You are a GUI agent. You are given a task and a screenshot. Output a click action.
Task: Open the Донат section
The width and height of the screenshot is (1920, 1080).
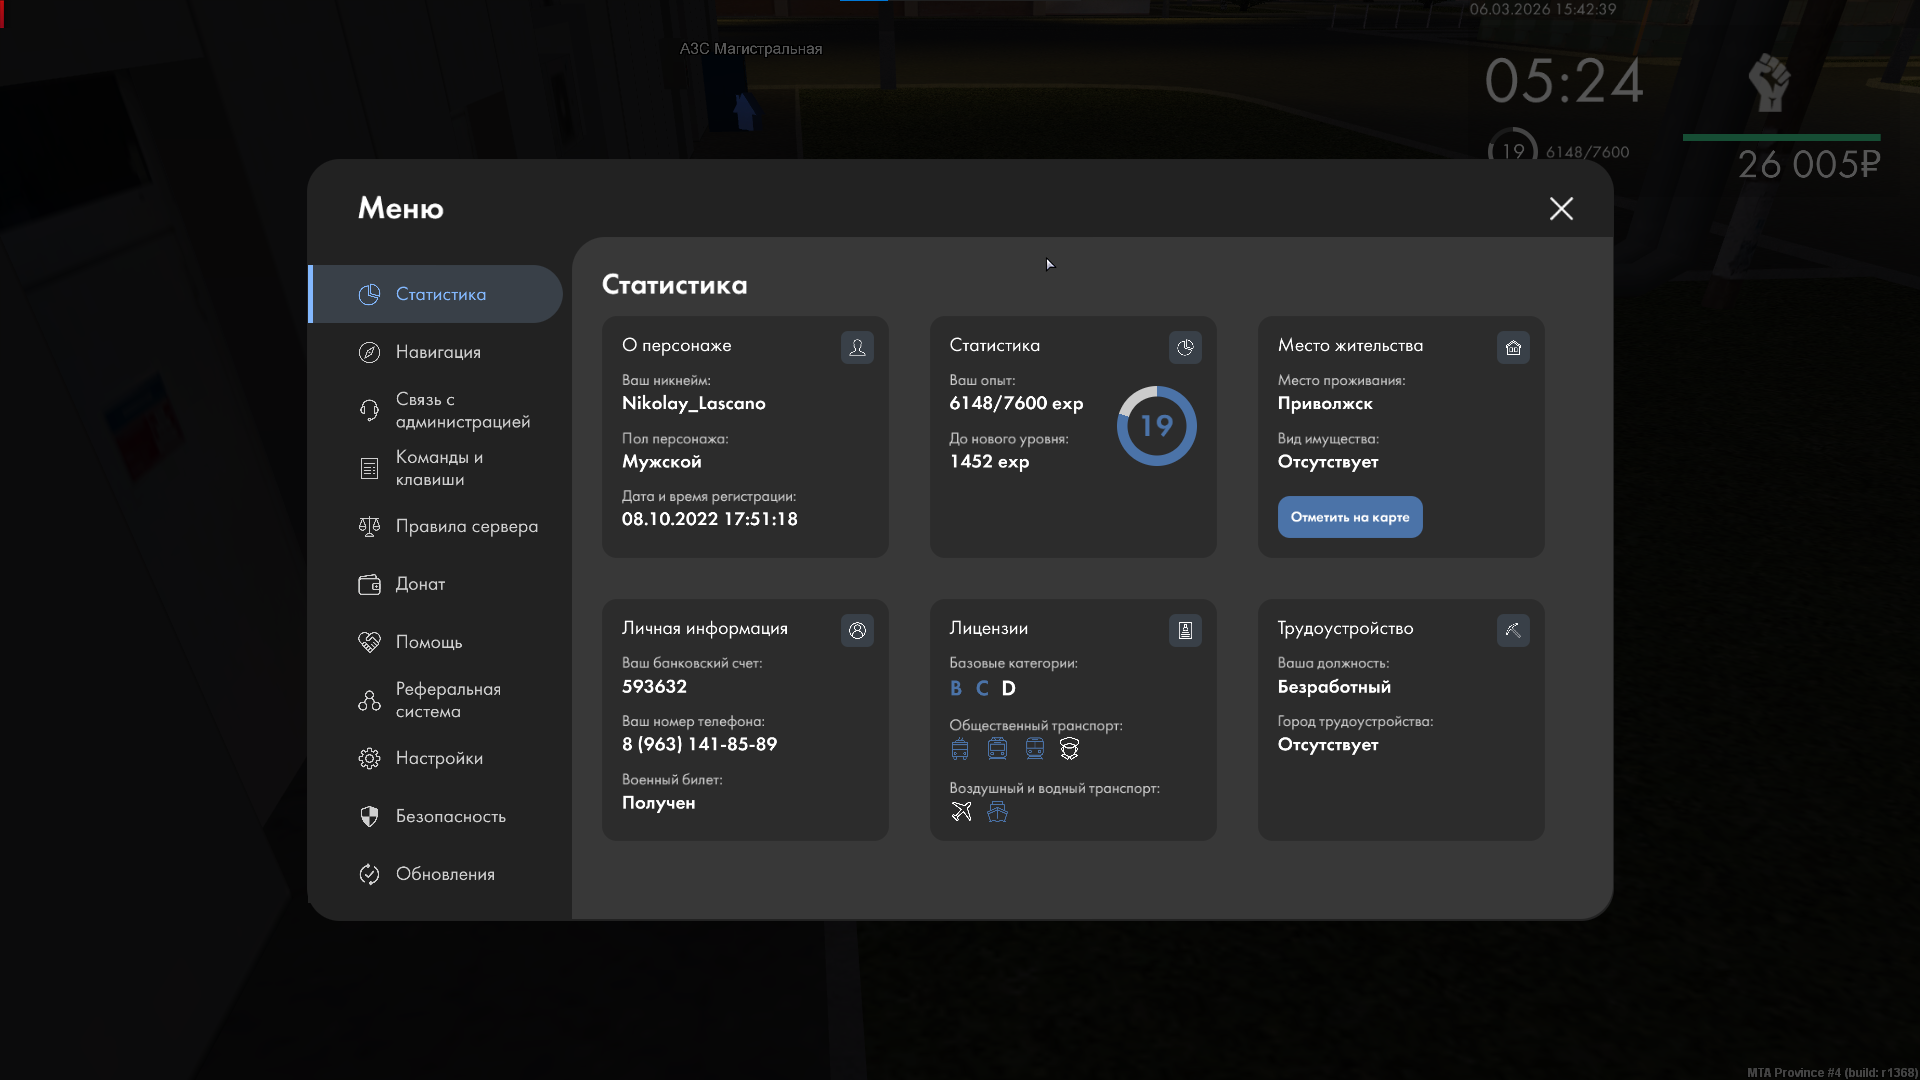420,584
